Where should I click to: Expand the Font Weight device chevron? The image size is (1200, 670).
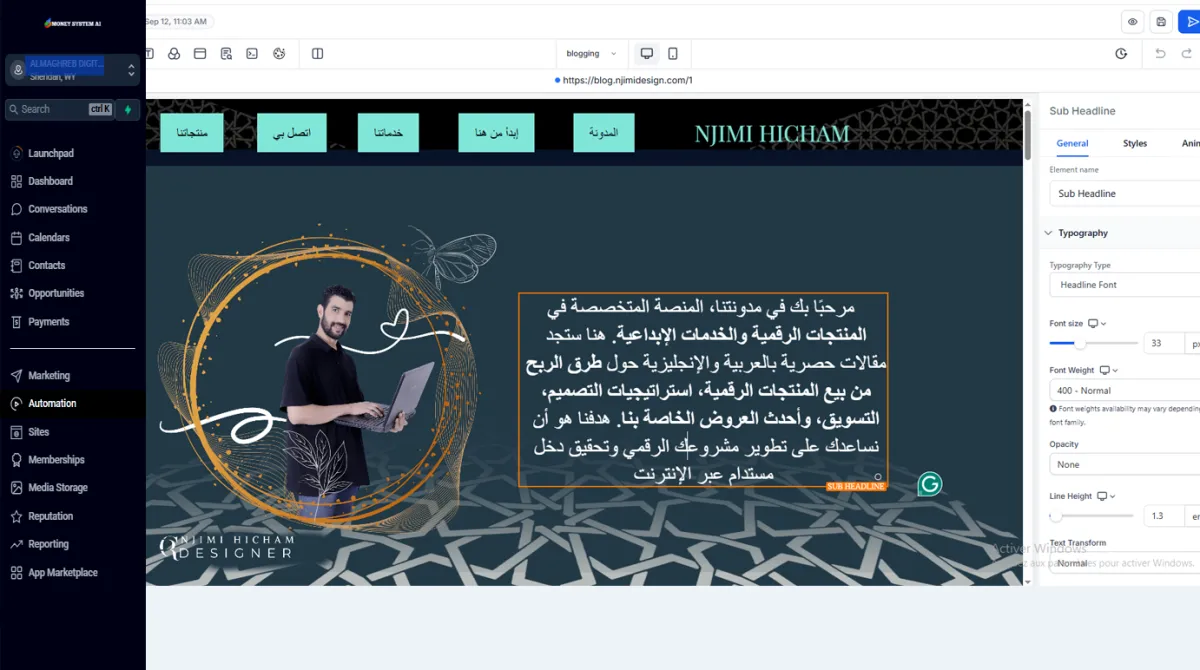click(x=1116, y=370)
